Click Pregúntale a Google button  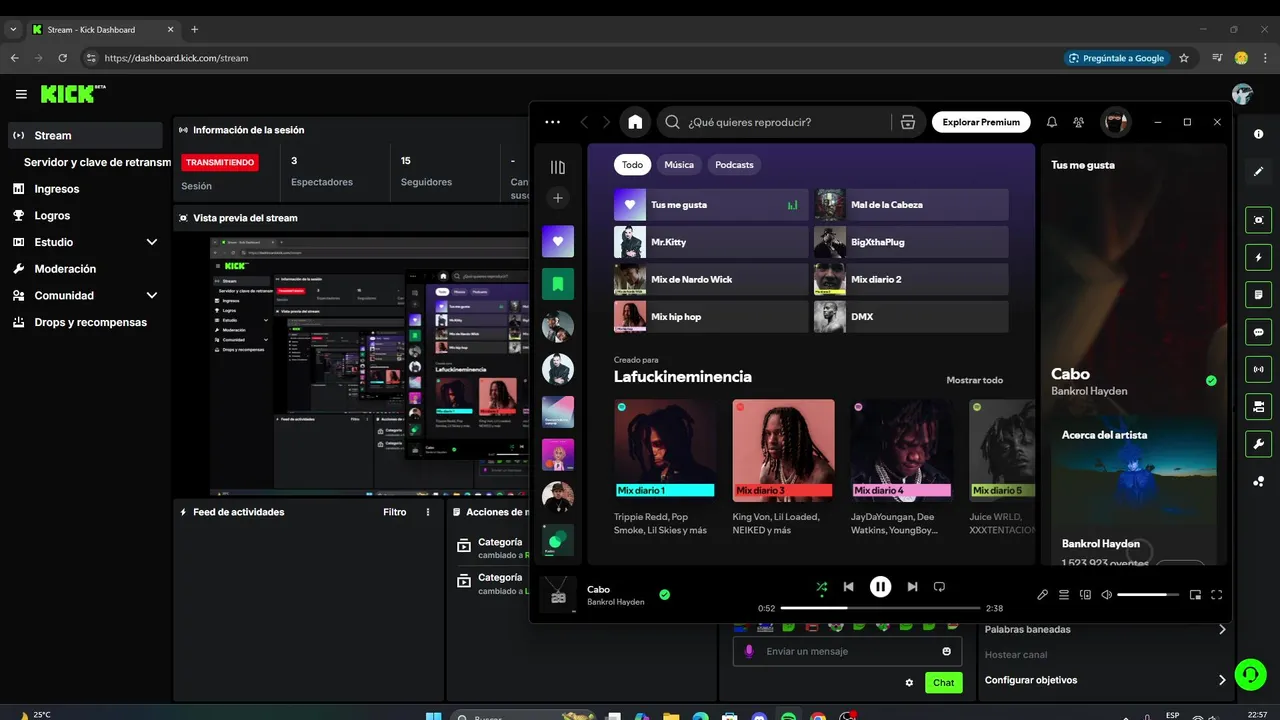(x=1116, y=58)
